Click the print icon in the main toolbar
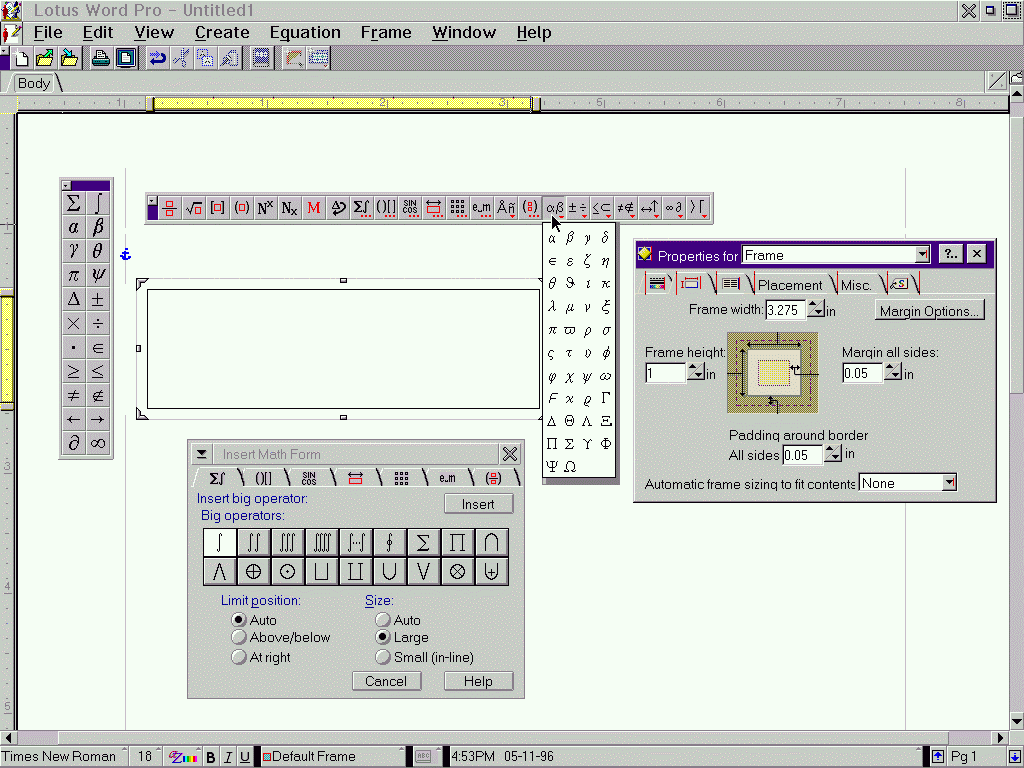The image size is (1024, 768). click(101, 59)
